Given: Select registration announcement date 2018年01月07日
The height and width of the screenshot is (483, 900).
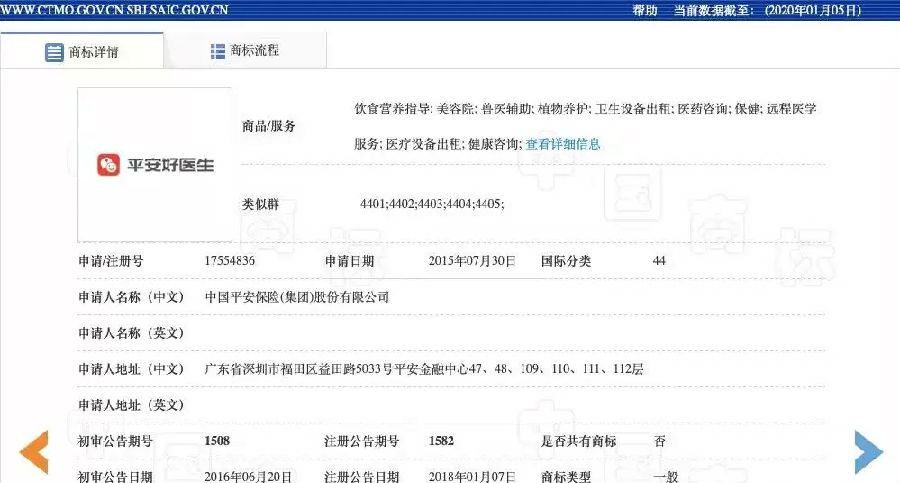Looking at the screenshot, I should point(472,477).
